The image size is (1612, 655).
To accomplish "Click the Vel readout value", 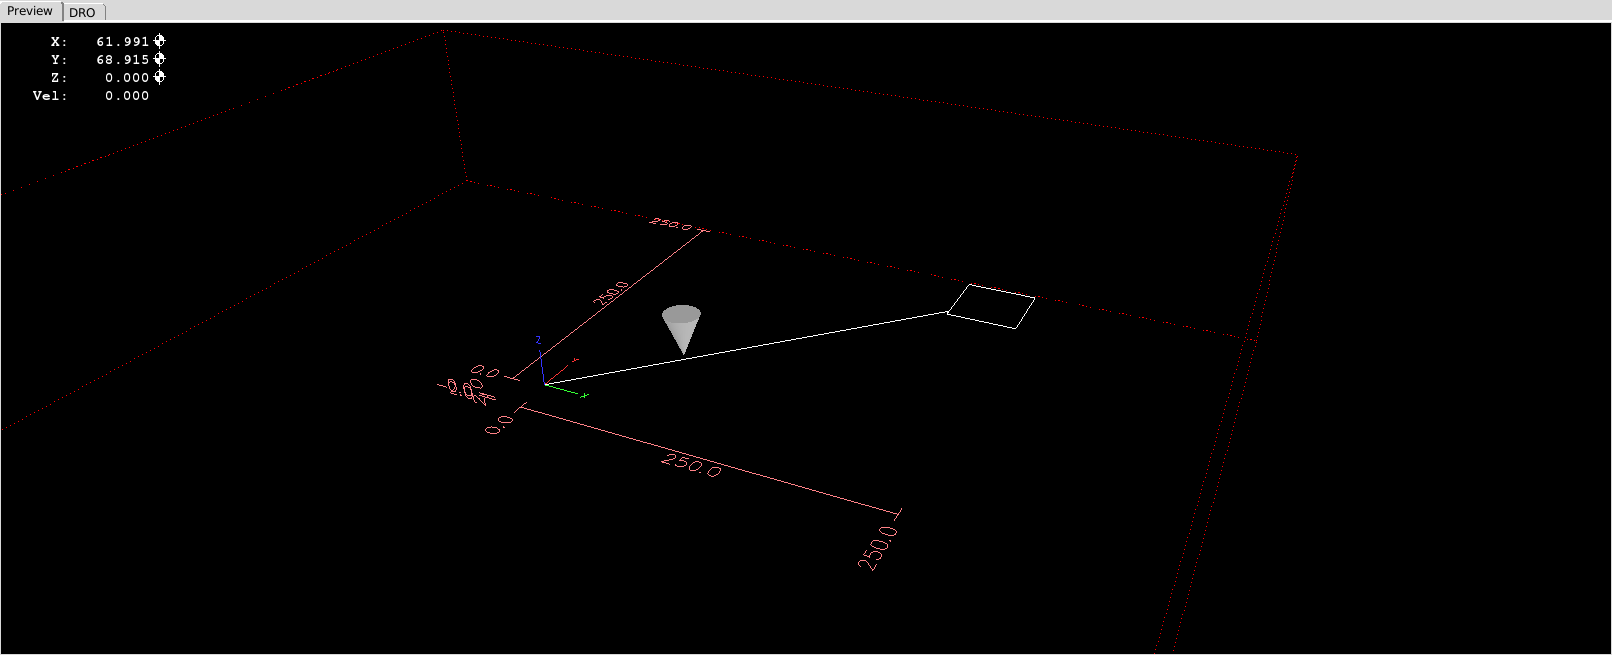I will click(127, 95).
